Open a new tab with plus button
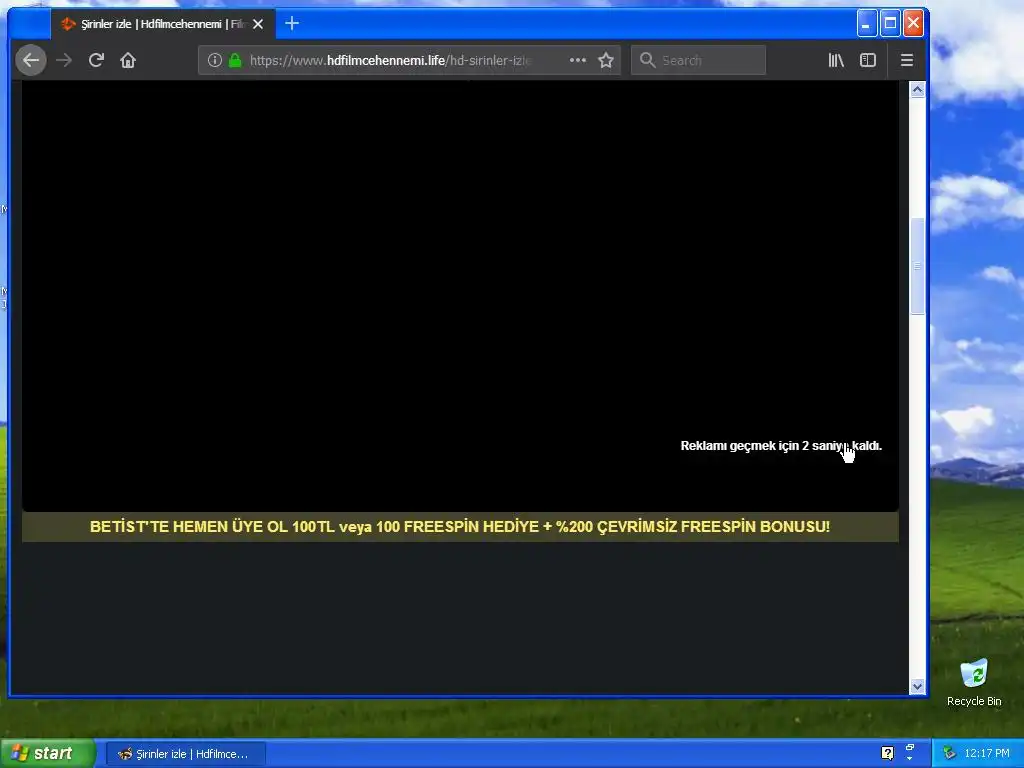The width and height of the screenshot is (1024, 768). click(292, 24)
